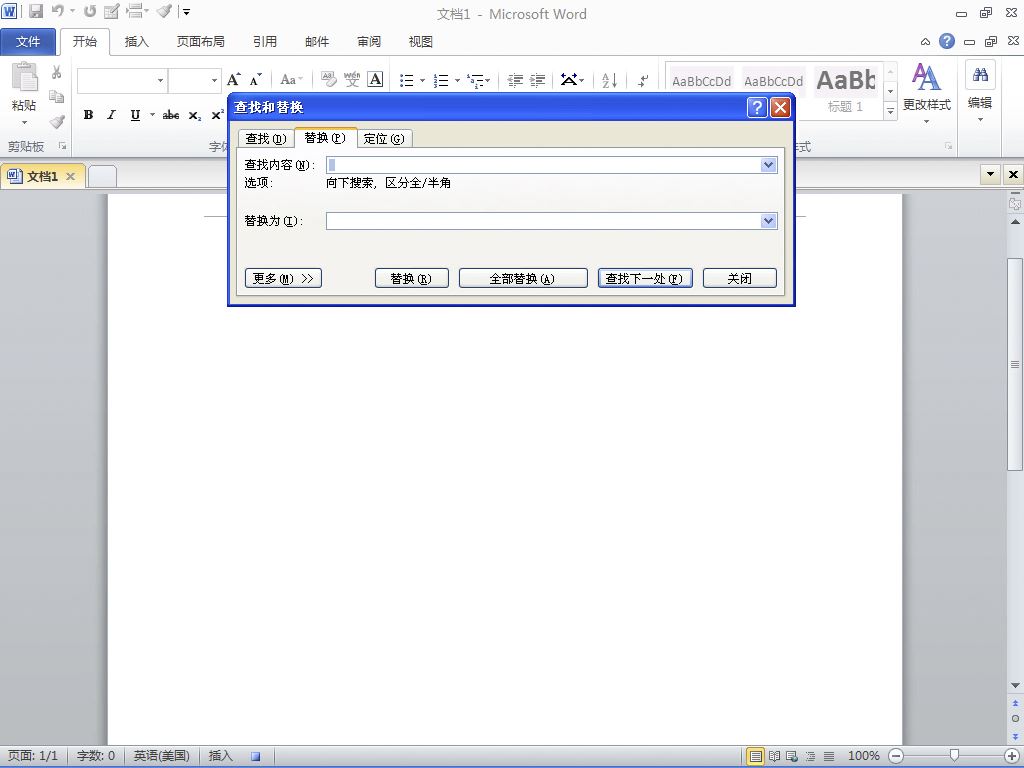Screen dimensions: 1024x768
Task: Switch to Outline view in status bar
Action: pyautogui.click(x=810, y=756)
